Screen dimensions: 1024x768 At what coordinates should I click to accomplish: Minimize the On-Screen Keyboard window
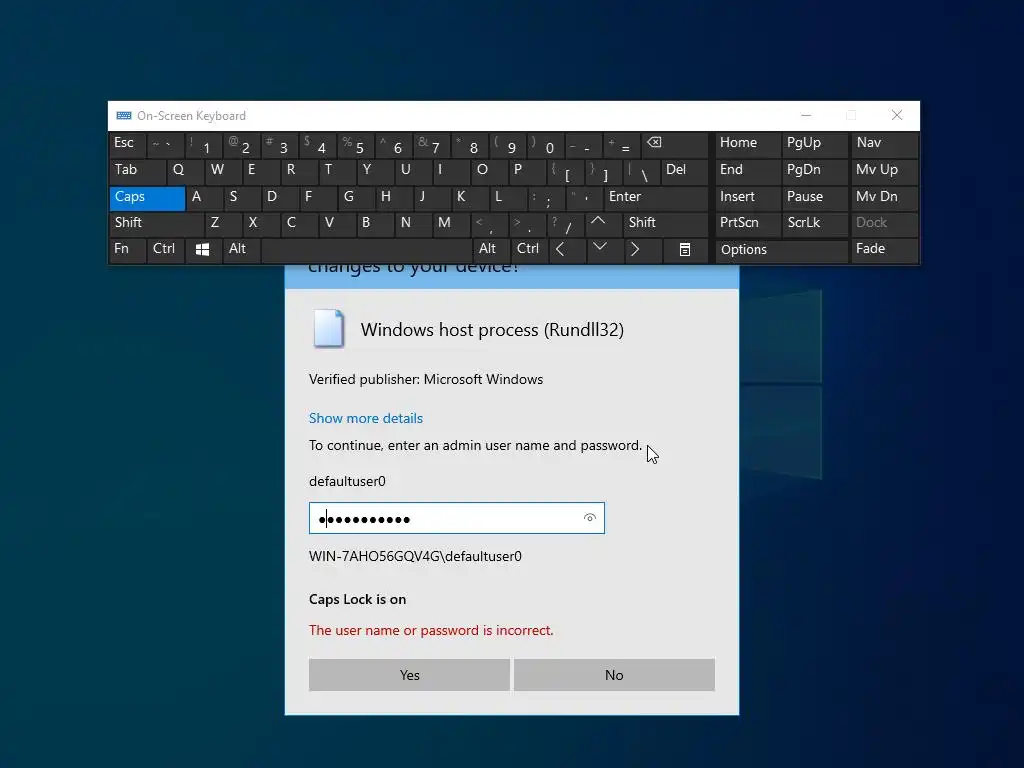pyautogui.click(x=806, y=116)
